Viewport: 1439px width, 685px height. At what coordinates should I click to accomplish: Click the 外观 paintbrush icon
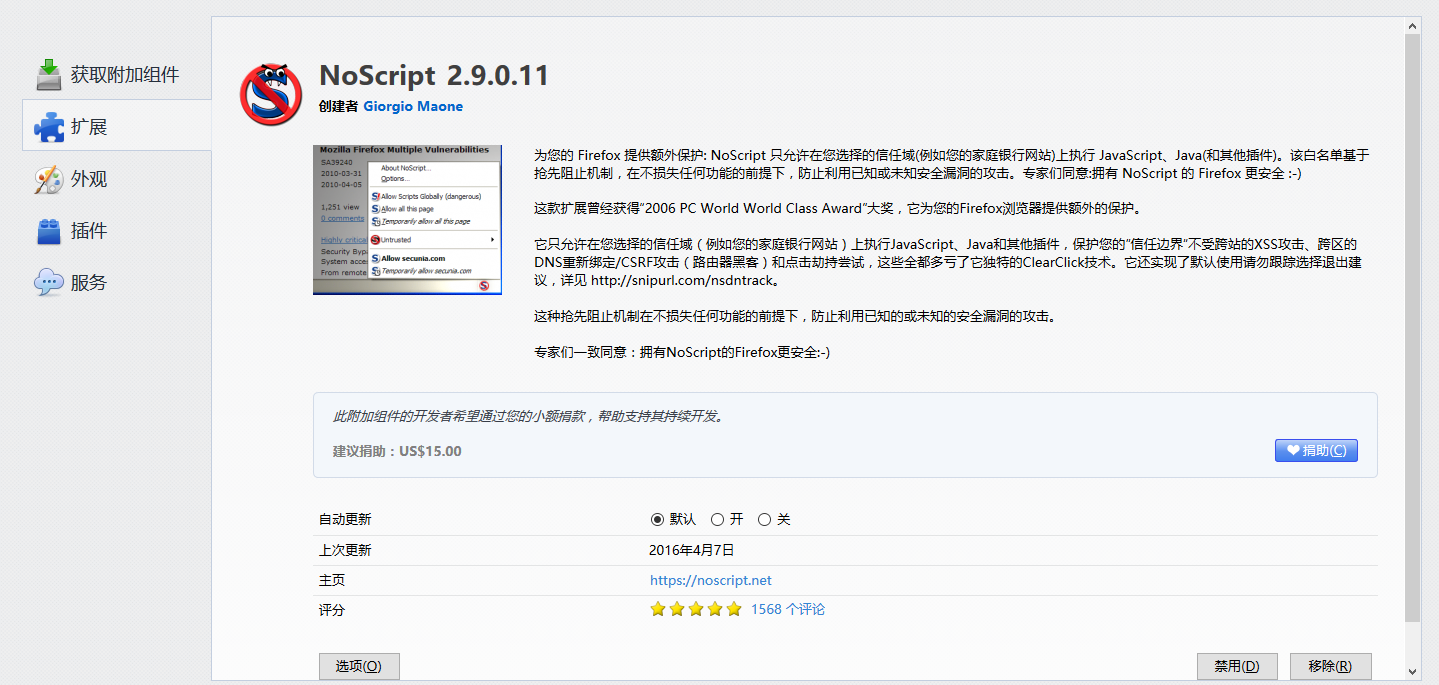(49, 179)
